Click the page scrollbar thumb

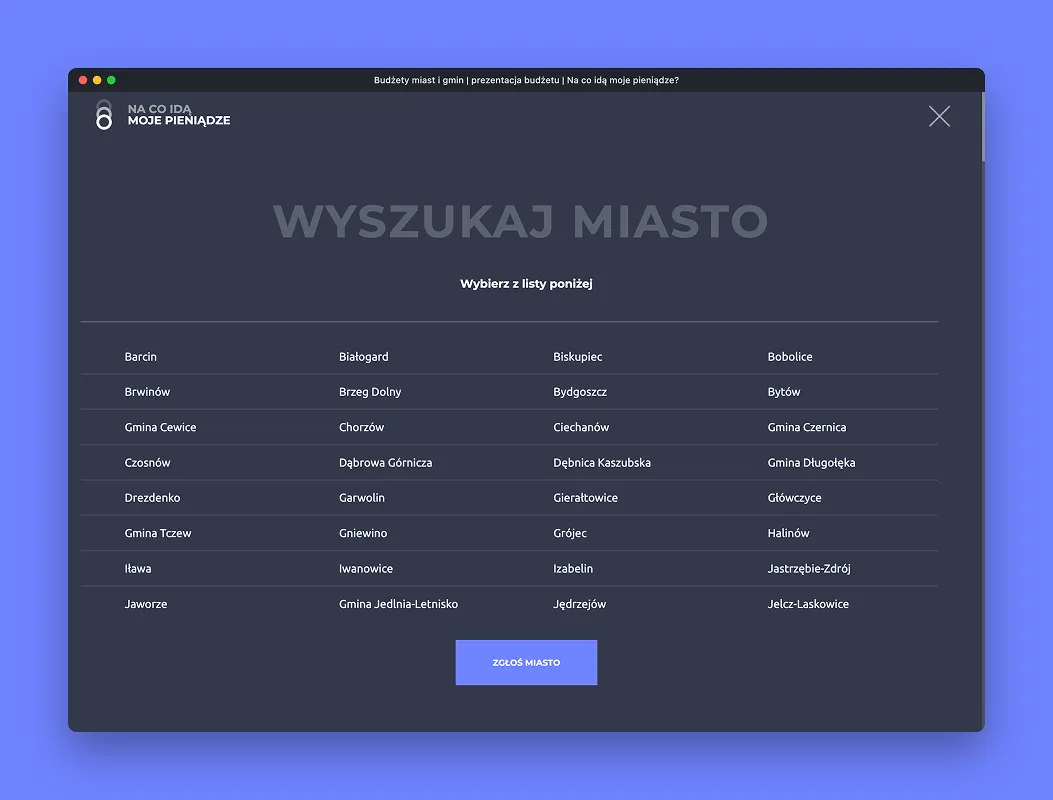[x=983, y=127]
